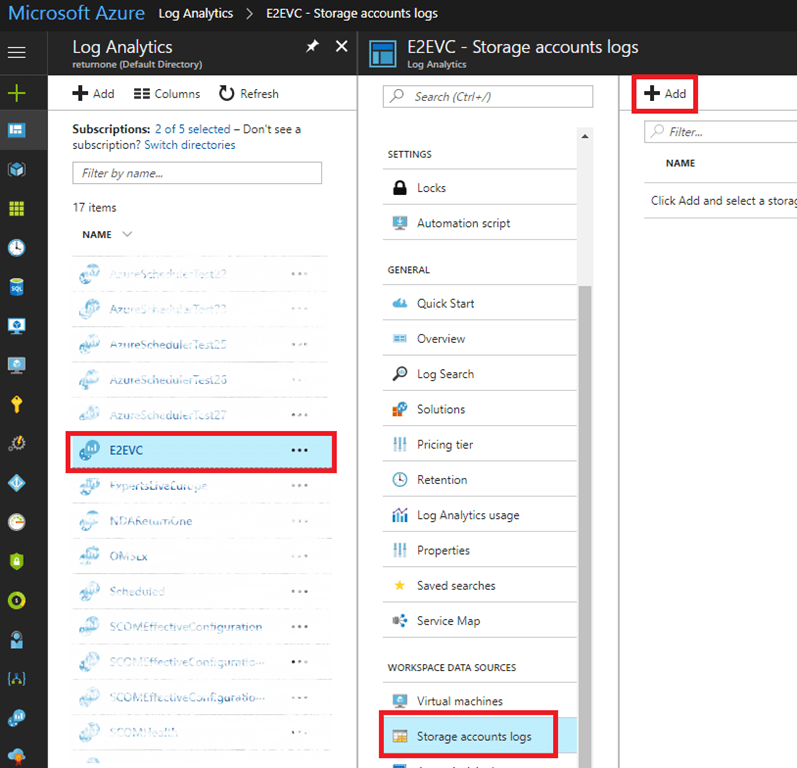Click the green plus New resource icon
This screenshot has height=768, width=797.
[17, 93]
